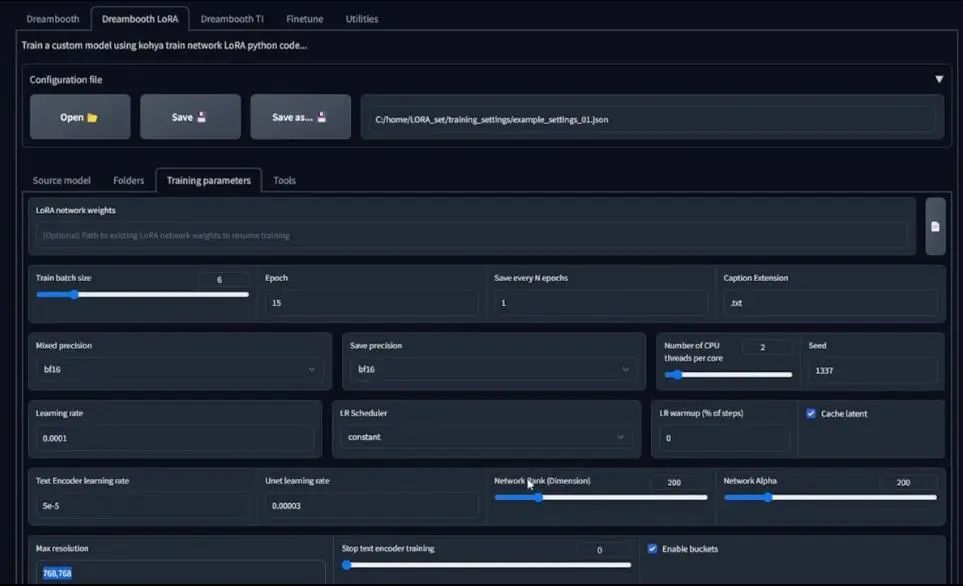Click Stop text encoder training number box

pyautogui.click(x=603, y=550)
